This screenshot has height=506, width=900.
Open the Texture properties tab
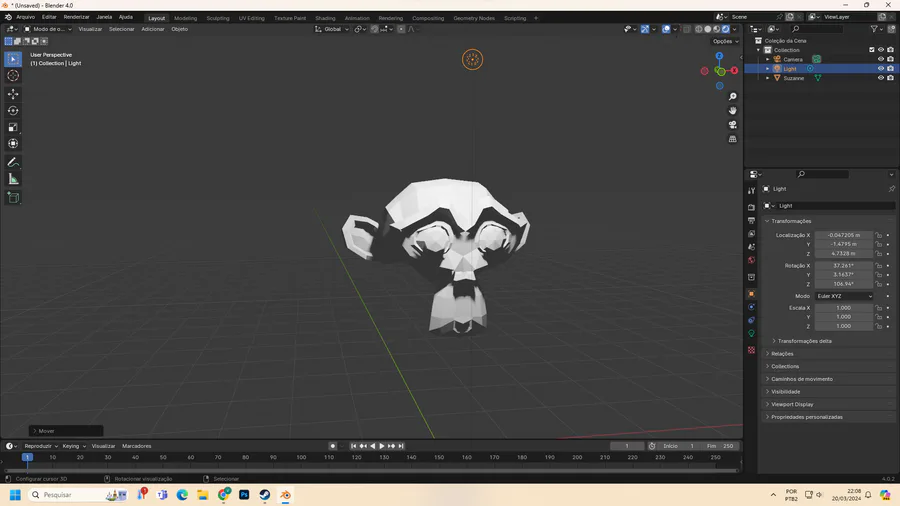(751, 350)
